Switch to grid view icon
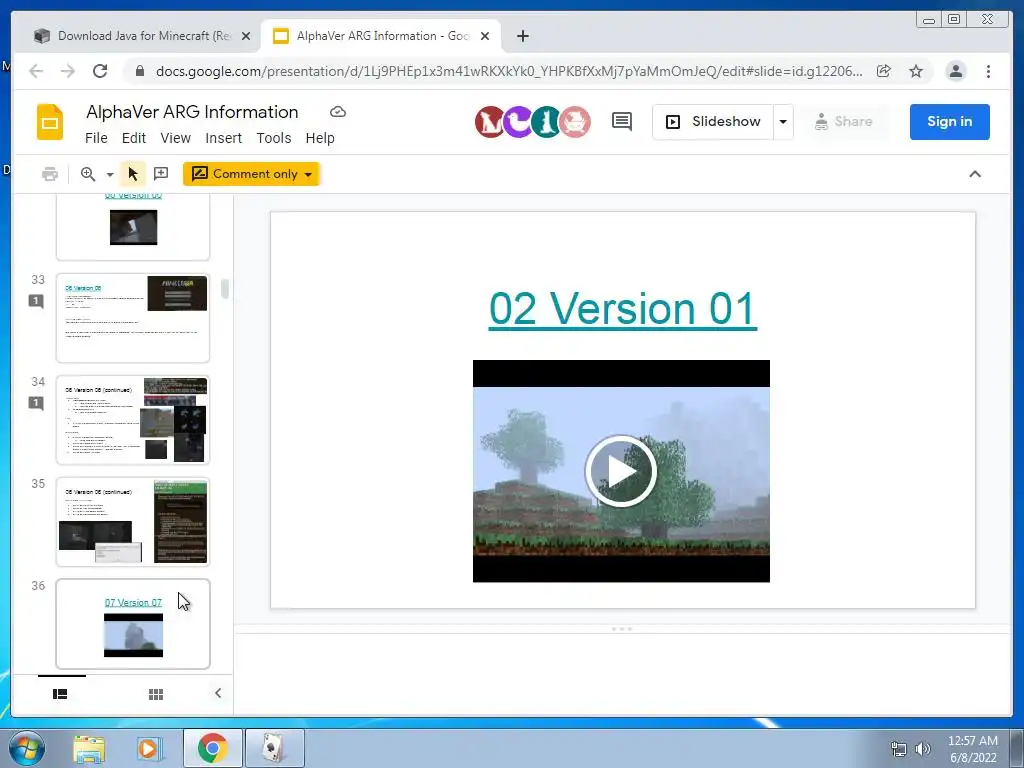This screenshot has height=768, width=1024. [155, 694]
